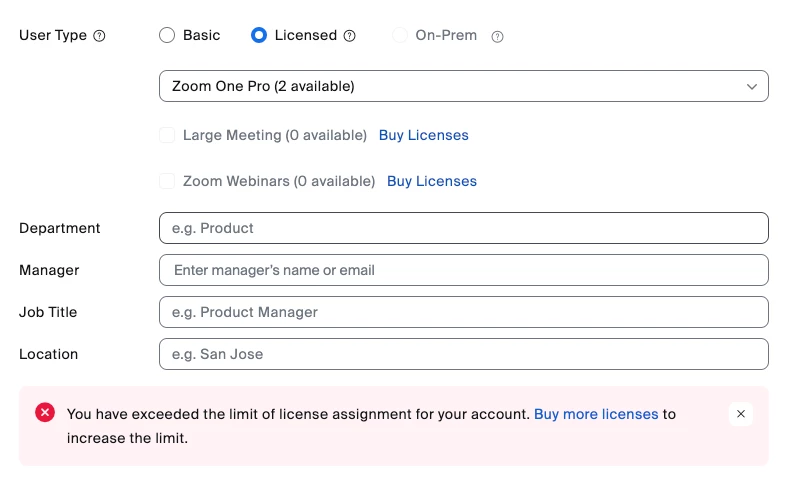Check the Large Meeting checkbox

[167, 135]
